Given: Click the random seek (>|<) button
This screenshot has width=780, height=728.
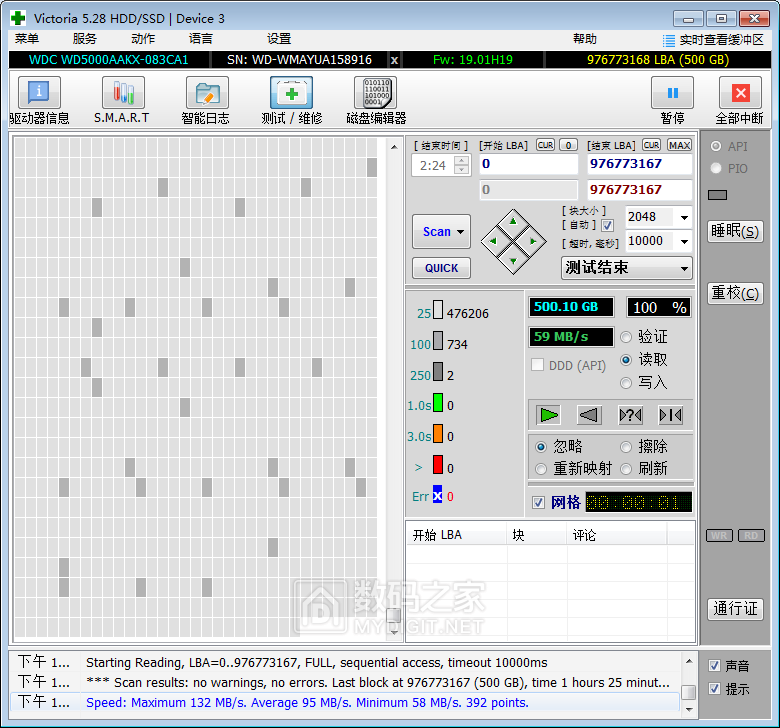Looking at the screenshot, I should pos(670,415).
